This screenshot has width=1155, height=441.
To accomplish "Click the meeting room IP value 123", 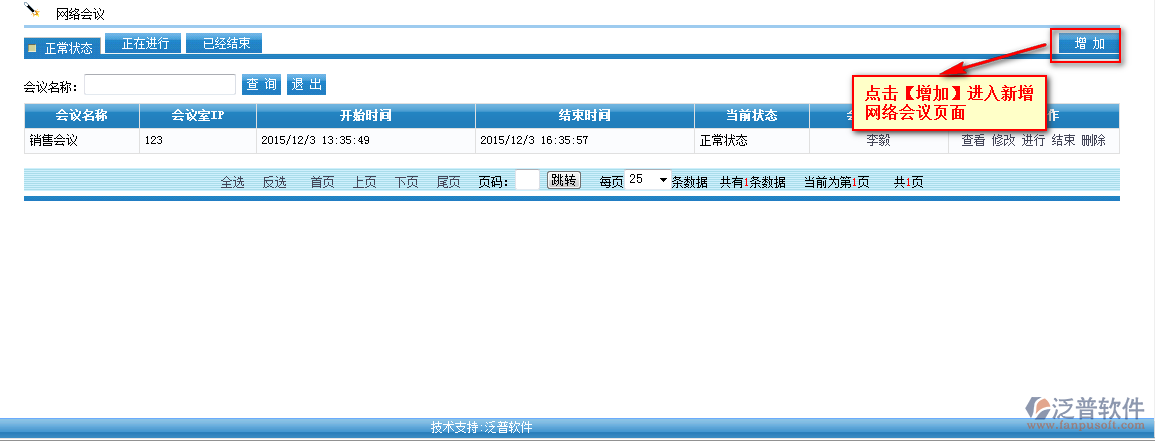I will (153, 141).
